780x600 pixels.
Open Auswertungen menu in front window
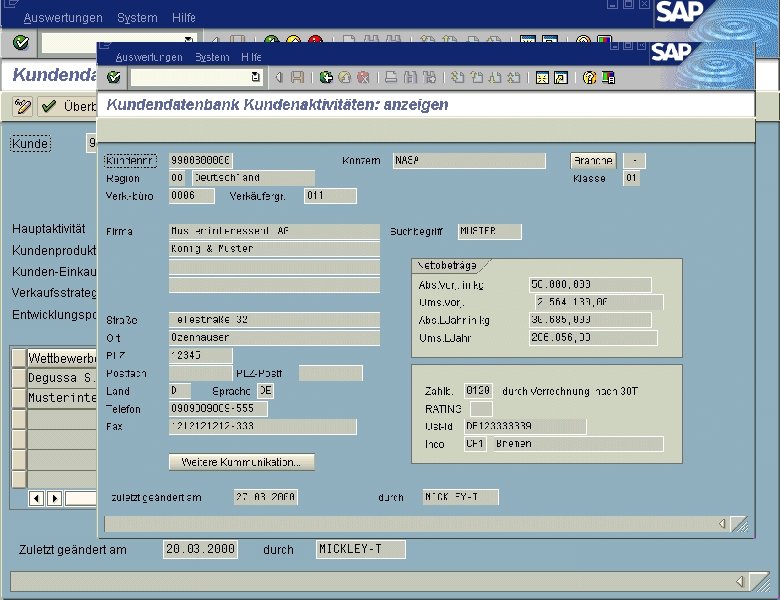point(149,57)
